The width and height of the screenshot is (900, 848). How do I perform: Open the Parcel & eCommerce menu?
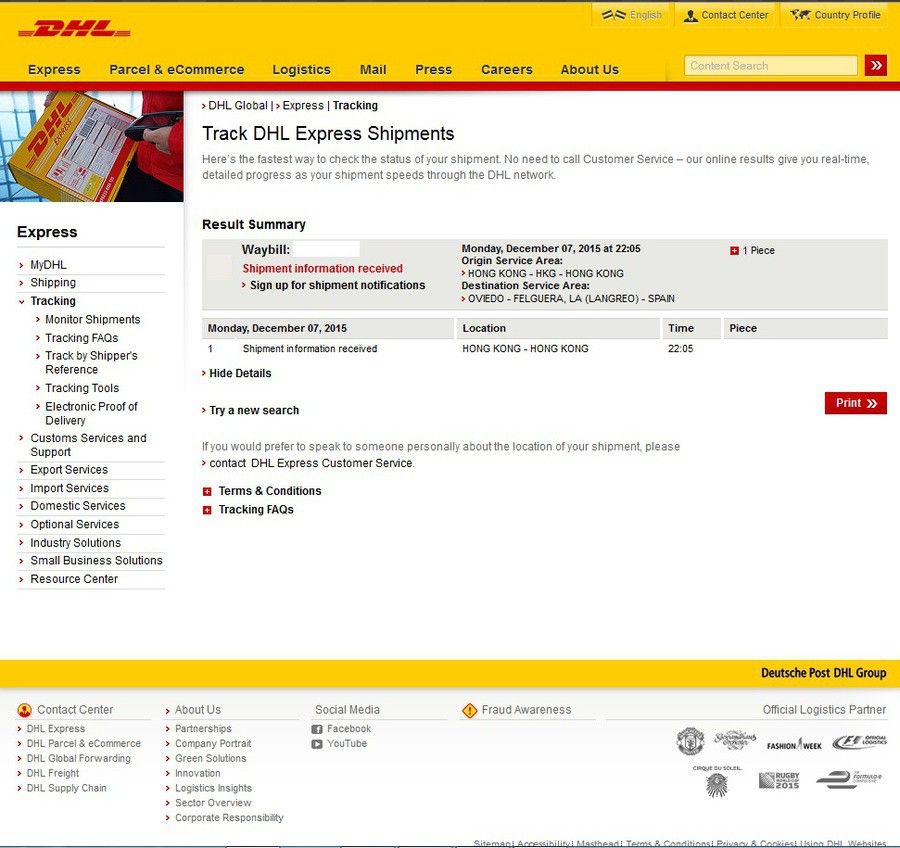pyautogui.click(x=177, y=69)
